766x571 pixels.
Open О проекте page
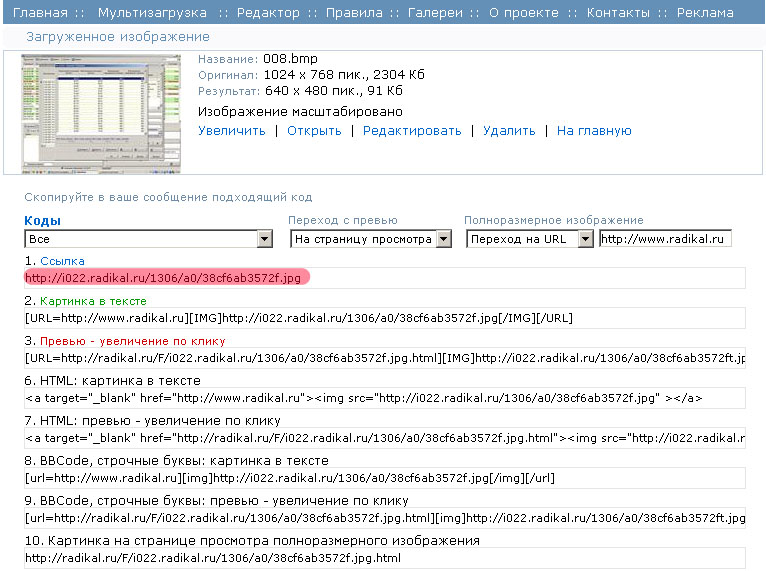tap(524, 13)
